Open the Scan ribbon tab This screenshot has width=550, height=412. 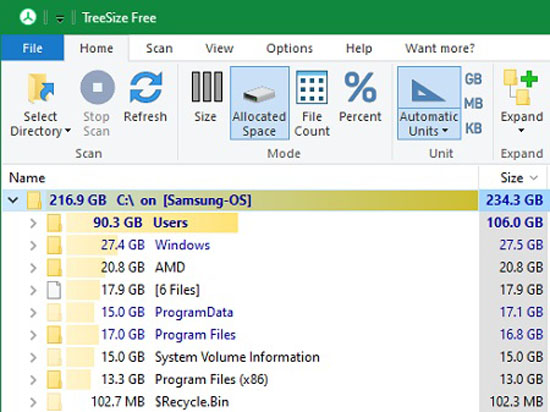pos(159,48)
